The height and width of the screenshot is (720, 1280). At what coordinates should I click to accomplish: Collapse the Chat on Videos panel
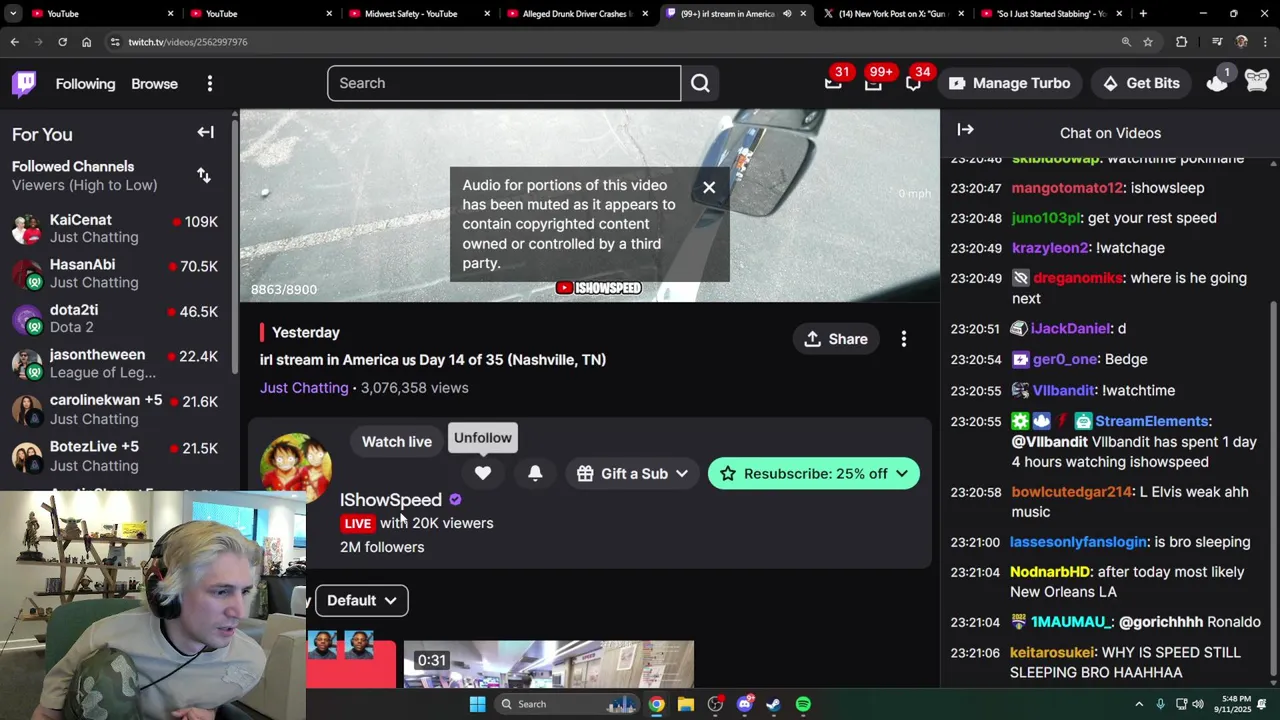[x=965, y=130]
